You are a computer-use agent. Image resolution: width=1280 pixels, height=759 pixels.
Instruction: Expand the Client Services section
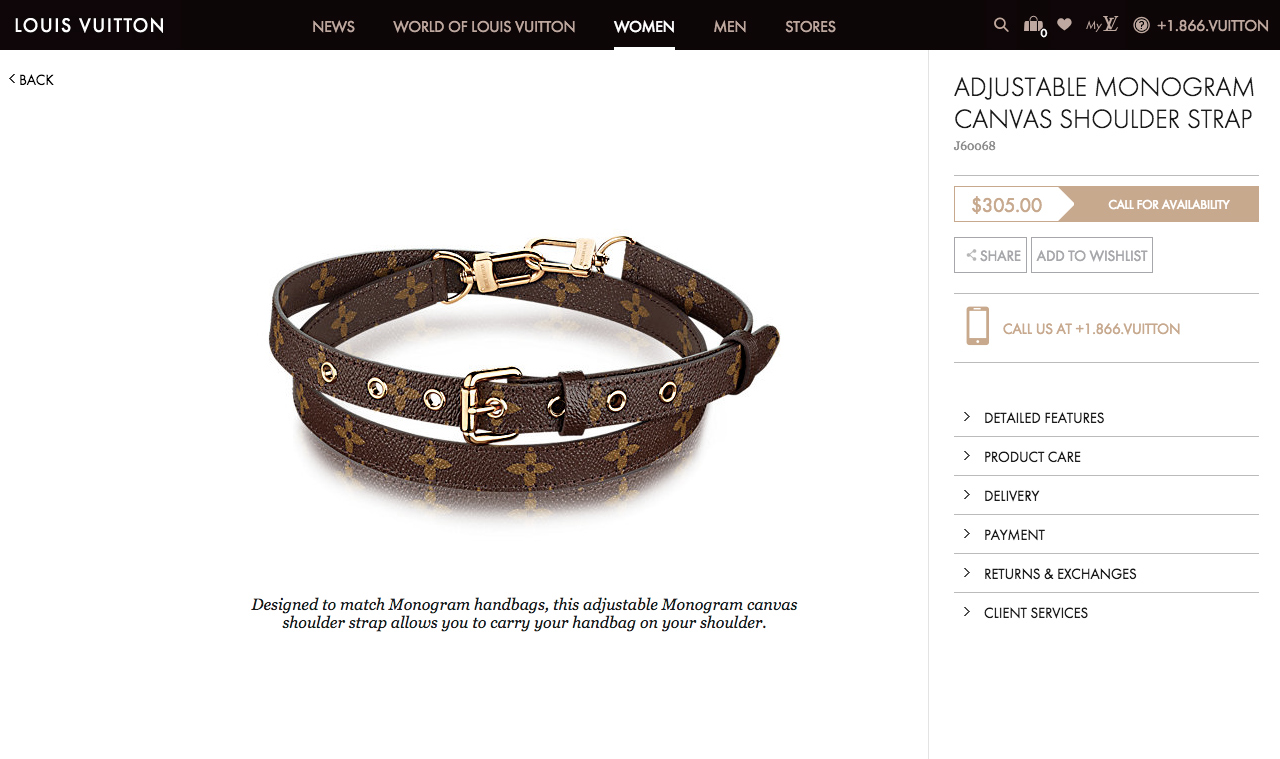(x=1106, y=613)
